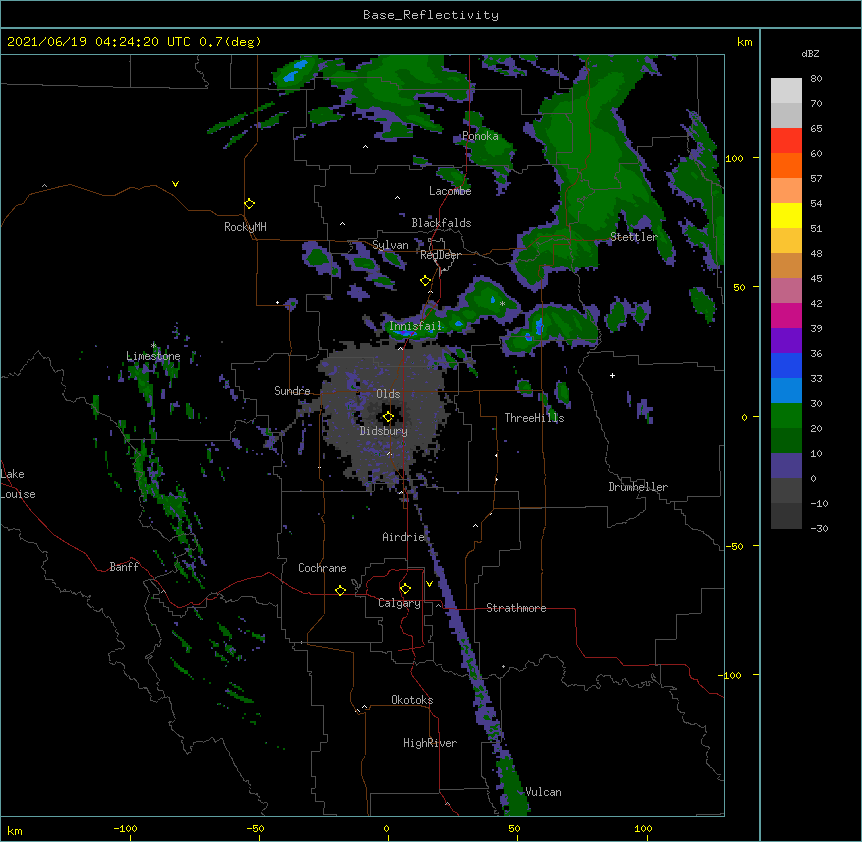Click the Olds town label
Image resolution: width=862 pixels, height=842 pixels.
coord(388,394)
